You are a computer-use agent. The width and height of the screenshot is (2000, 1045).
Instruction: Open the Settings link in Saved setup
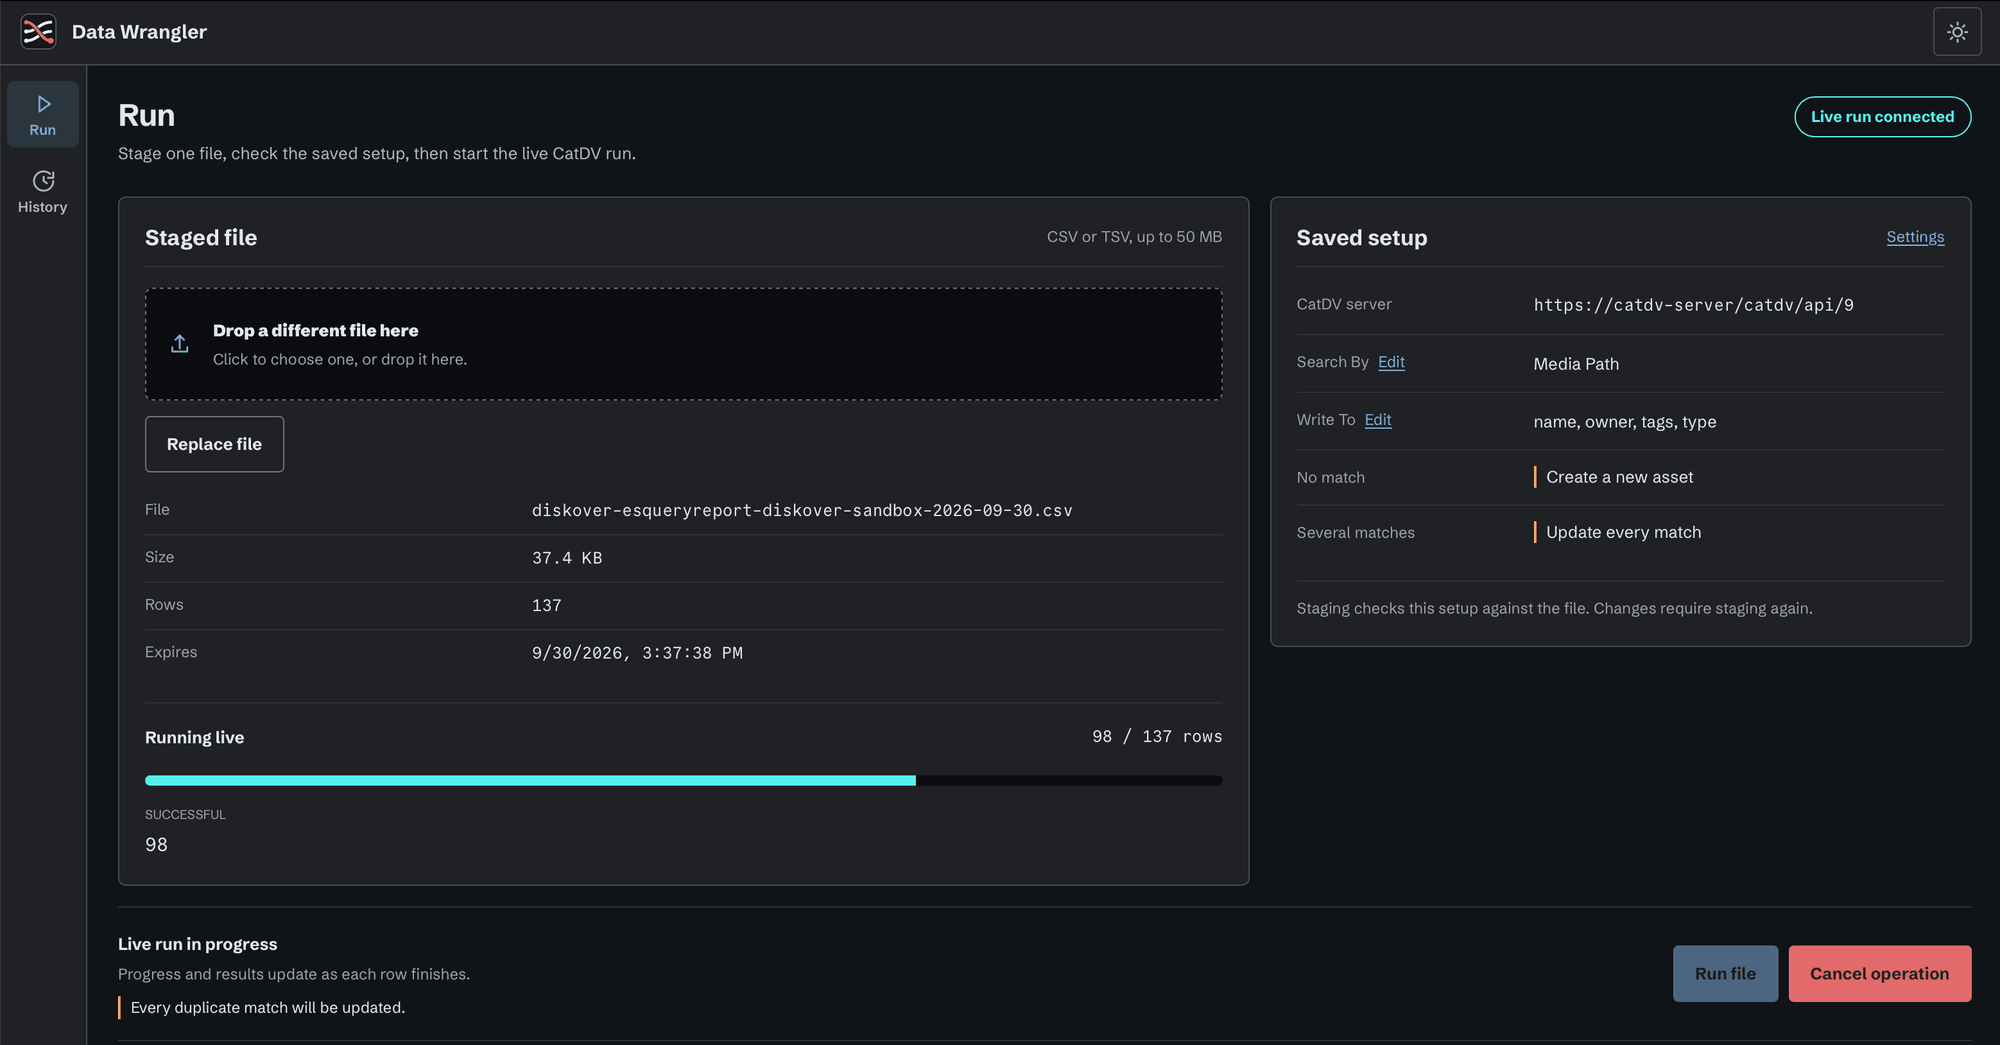[1915, 237]
